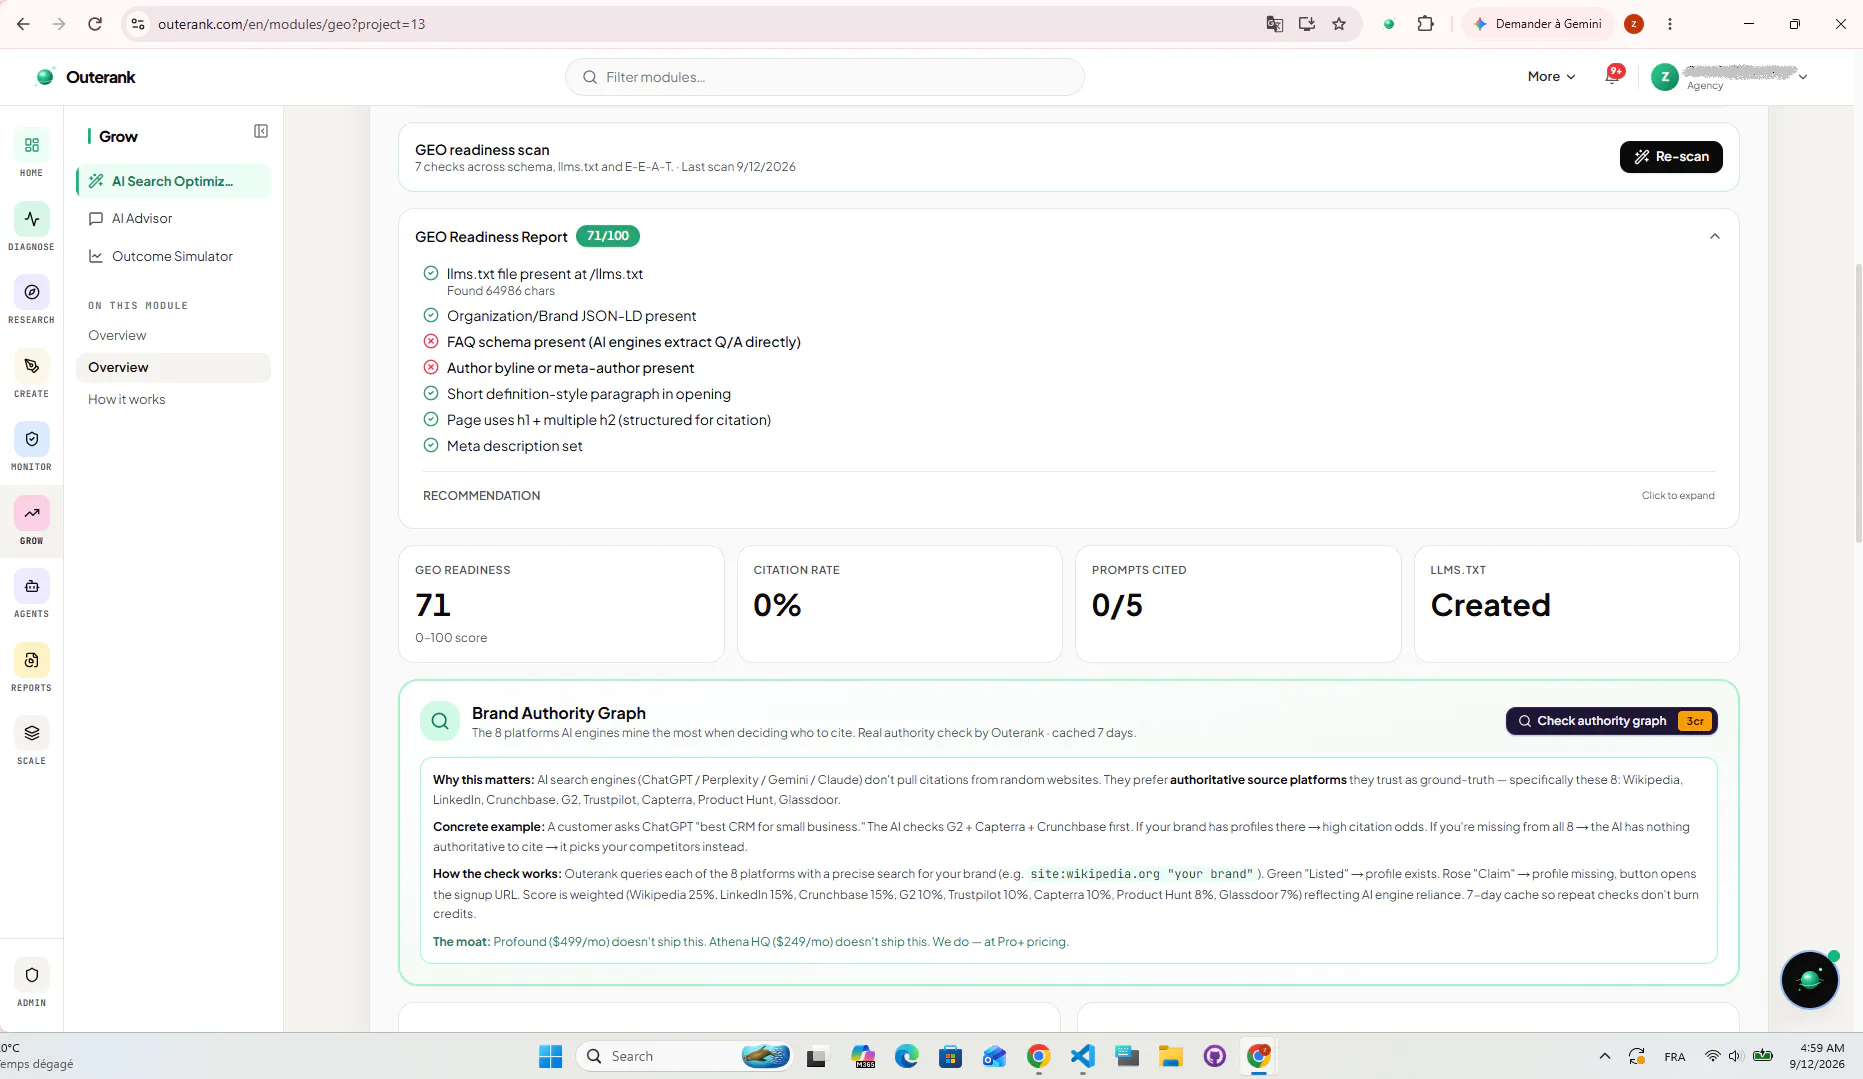Screen dimensions: 1863x1079
Task: Click 'Organization/Brand JSON-LD present' row
Action: click(x=560, y=316)
